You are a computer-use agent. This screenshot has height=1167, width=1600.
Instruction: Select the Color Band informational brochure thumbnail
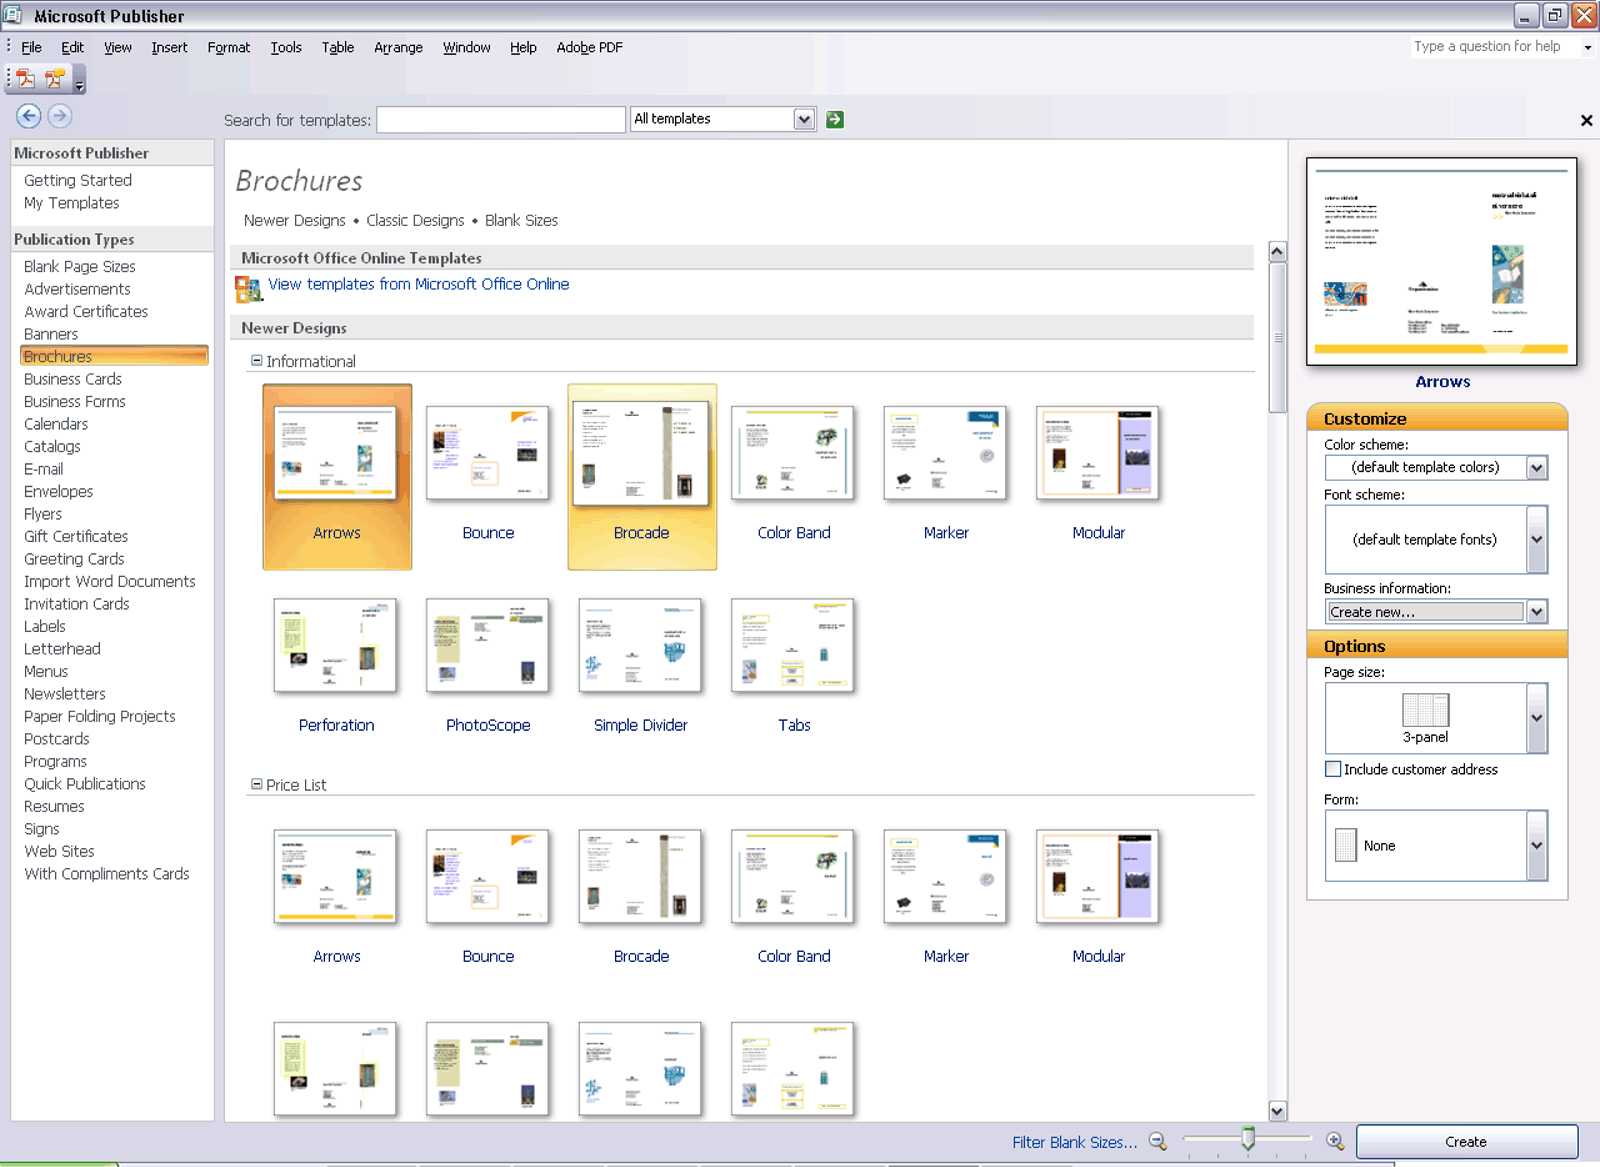793,452
